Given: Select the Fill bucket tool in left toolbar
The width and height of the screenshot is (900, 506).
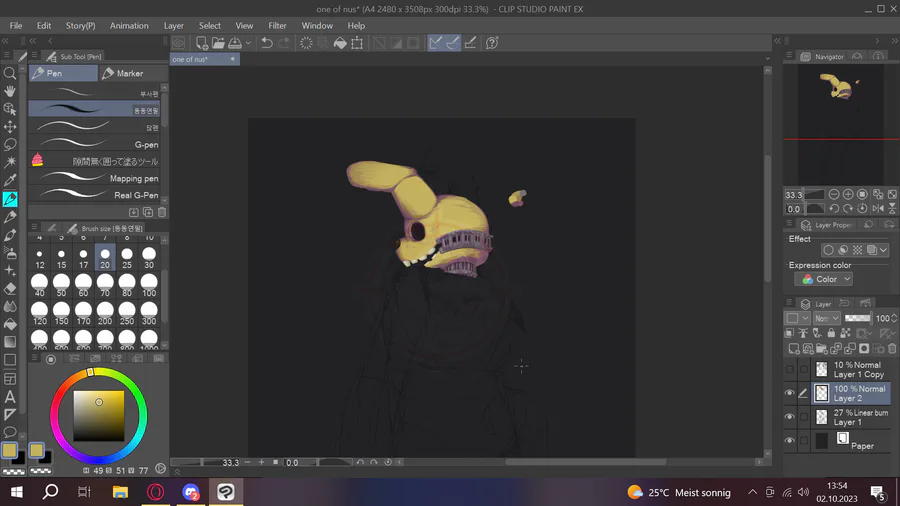Looking at the screenshot, I should (10, 324).
